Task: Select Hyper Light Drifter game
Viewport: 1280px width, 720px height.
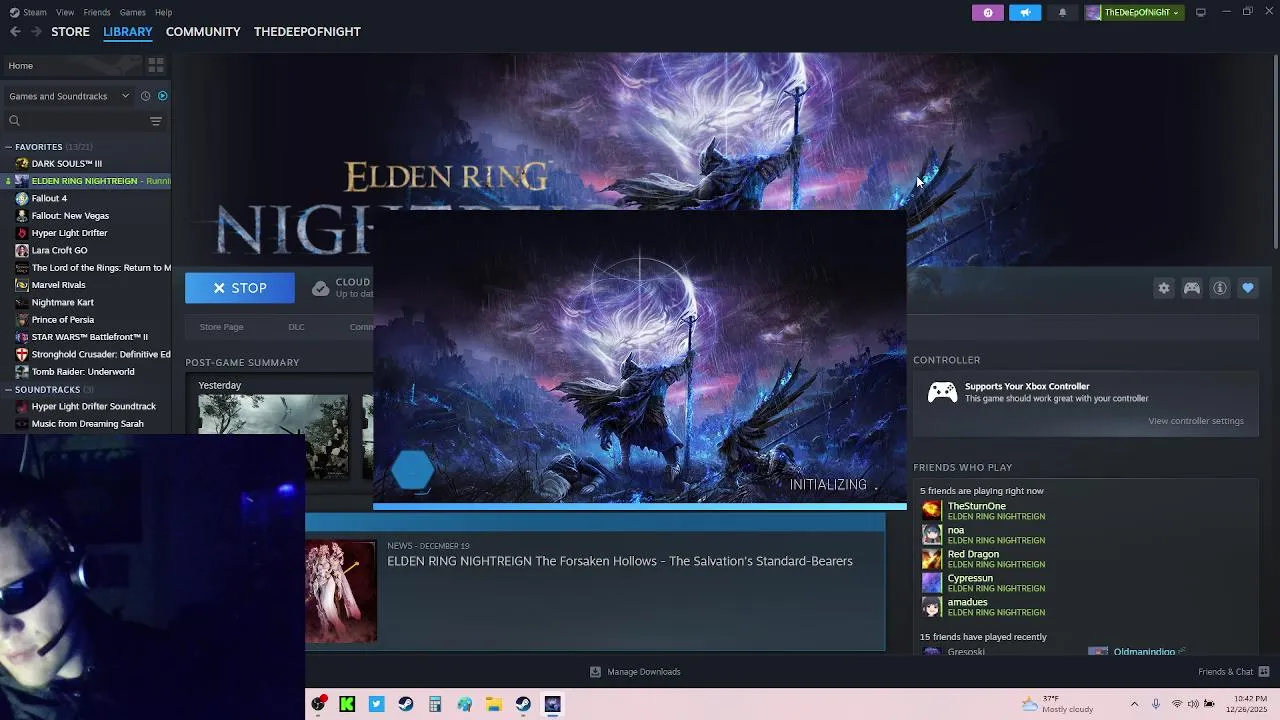Action: pos(69,233)
